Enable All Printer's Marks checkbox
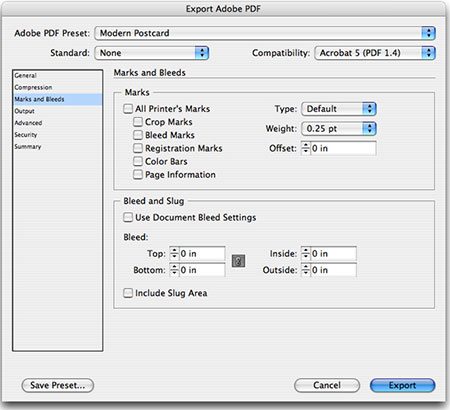The height and width of the screenshot is (410, 450). point(128,109)
